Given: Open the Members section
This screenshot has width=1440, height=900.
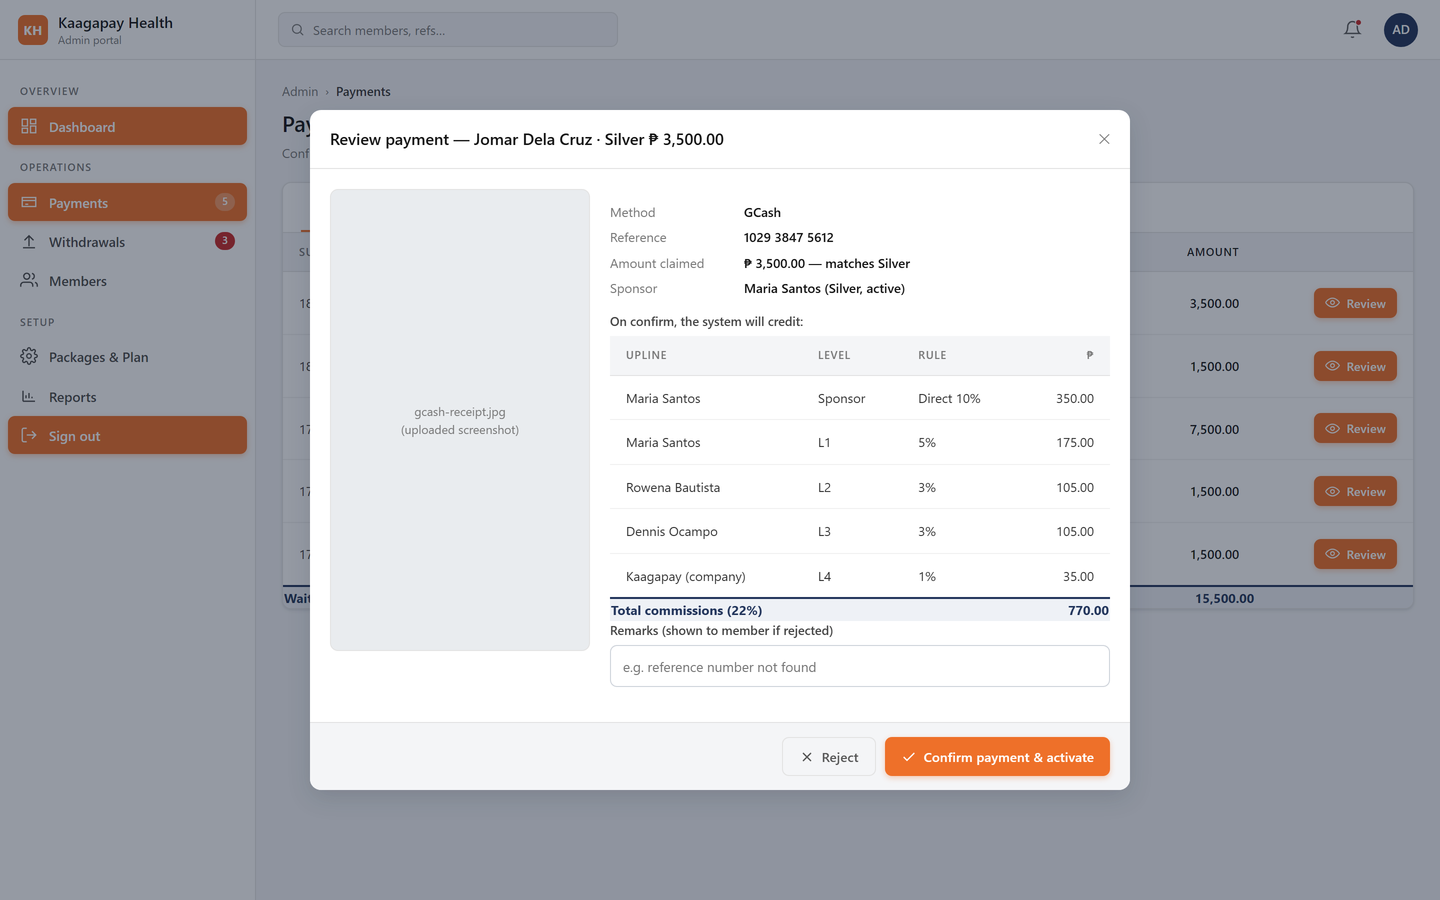Looking at the screenshot, I should 127,281.
